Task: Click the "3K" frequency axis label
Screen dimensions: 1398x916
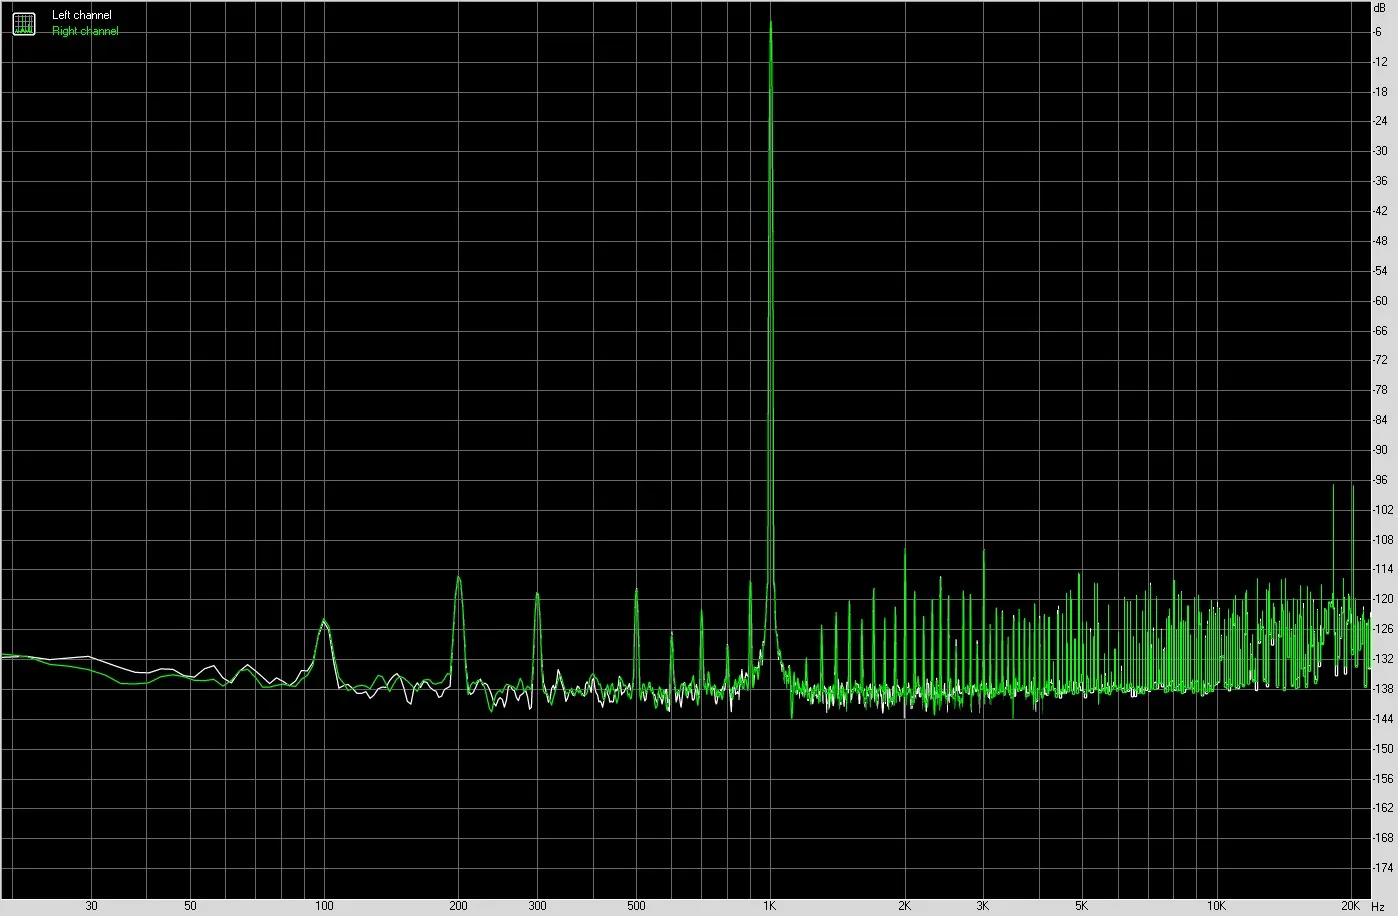Action: [x=983, y=906]
